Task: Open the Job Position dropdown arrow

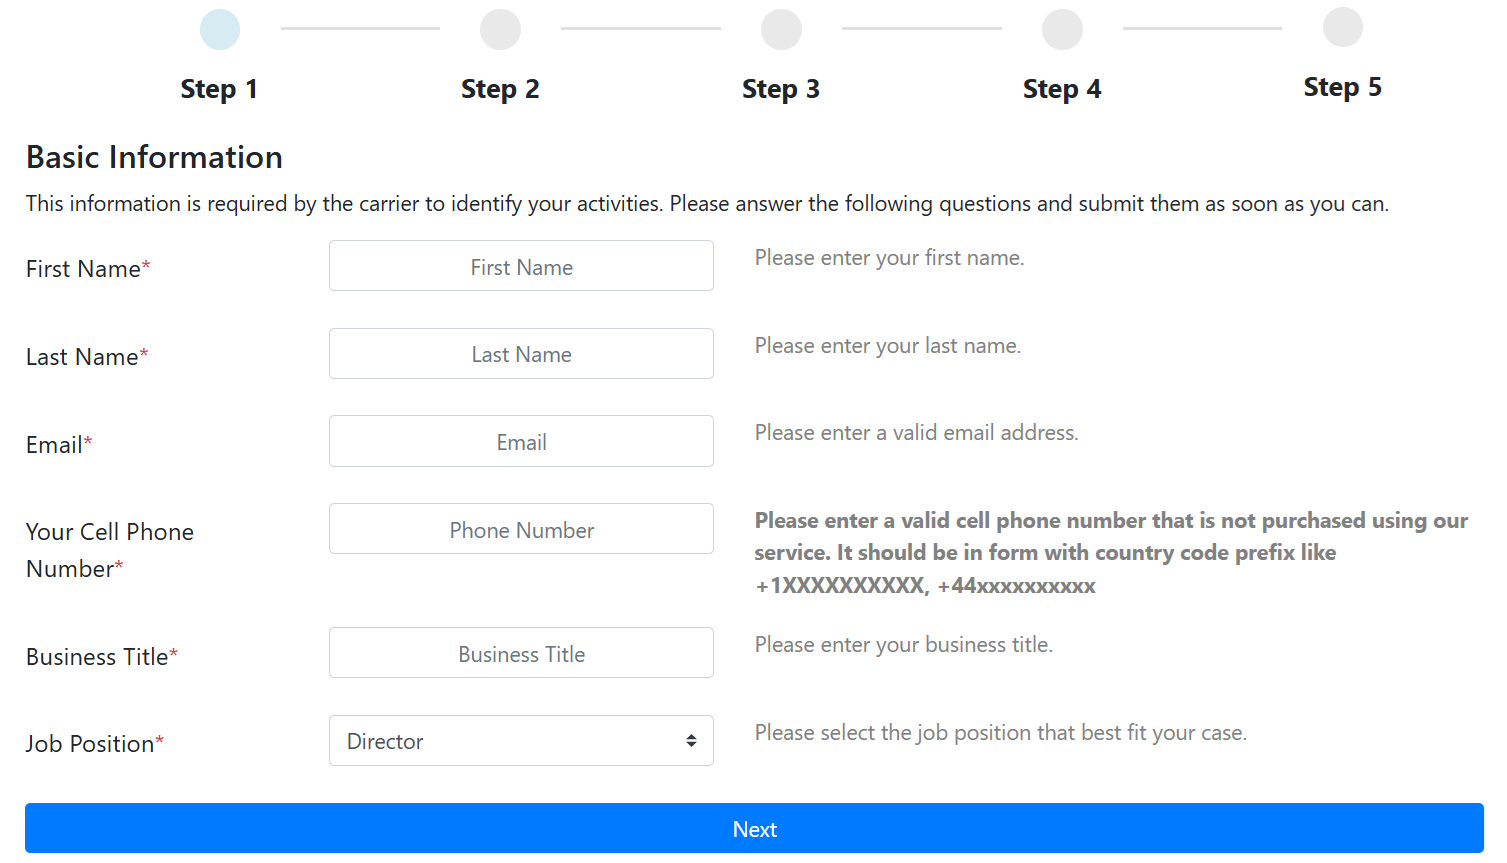Action: [691, 741]
